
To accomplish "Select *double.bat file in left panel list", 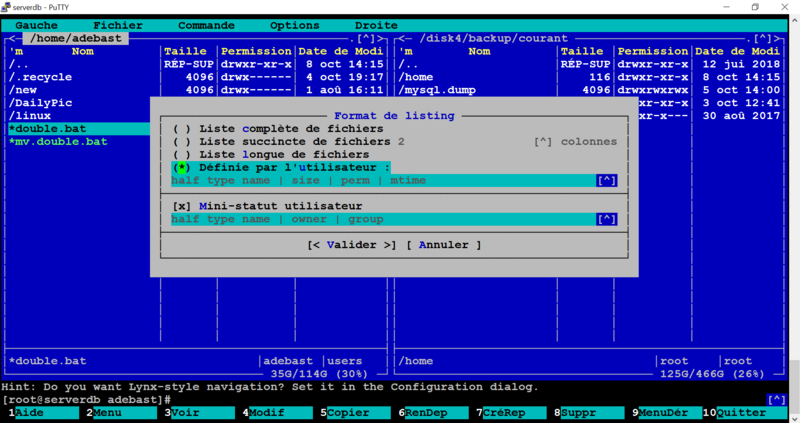I will click(x=79, y=129).
